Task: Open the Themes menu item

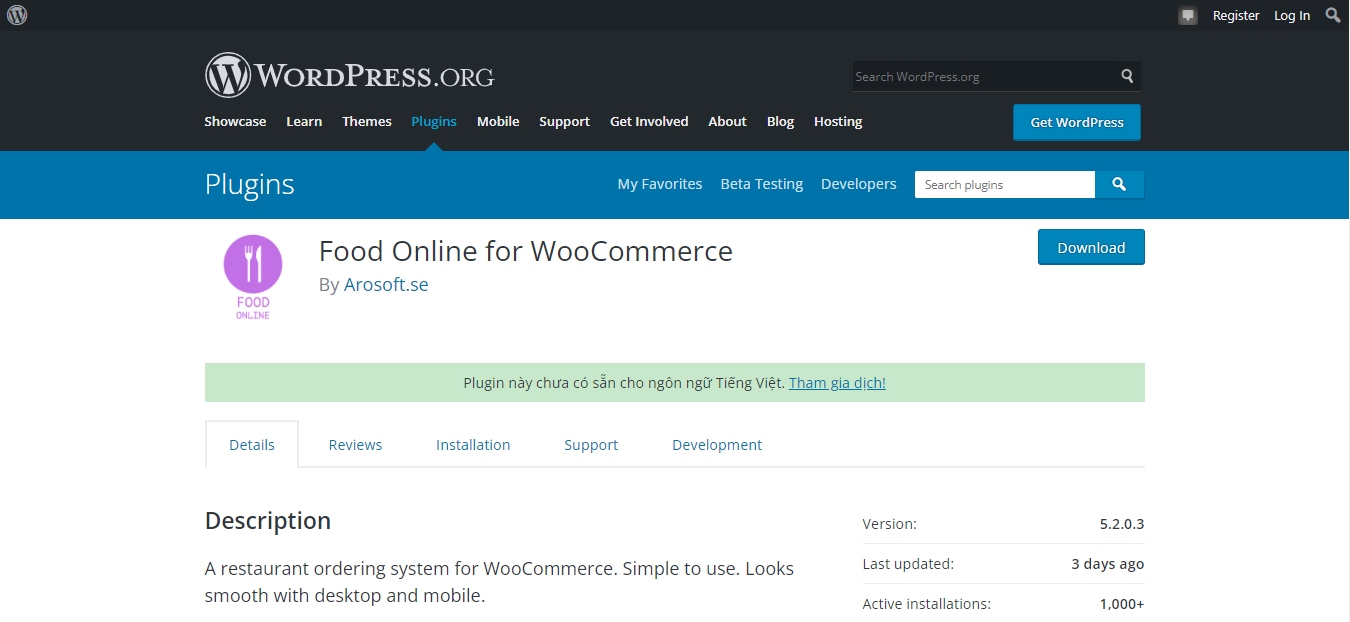Action: (367, 121)
